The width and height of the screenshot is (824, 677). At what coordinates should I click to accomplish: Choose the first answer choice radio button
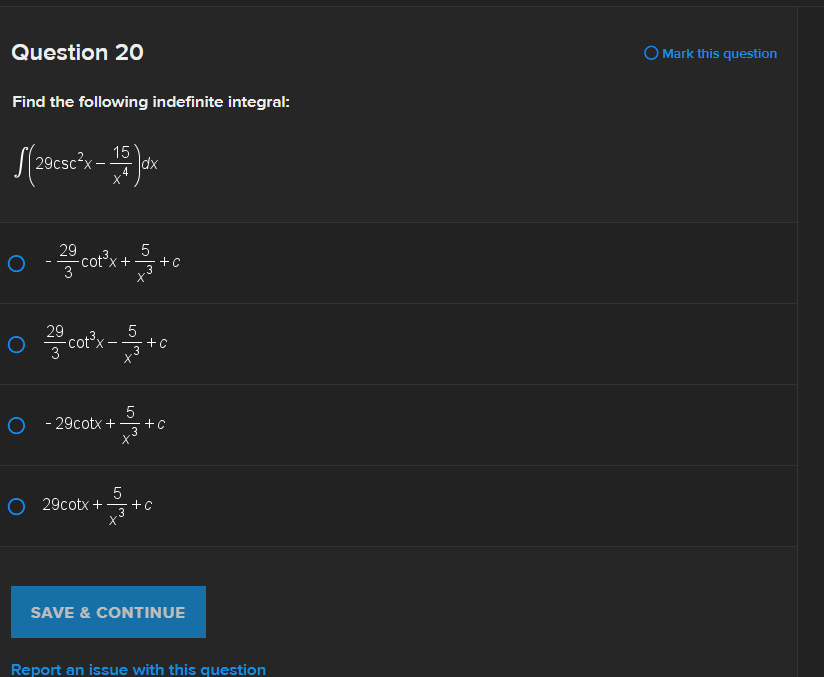pos(16,263)
